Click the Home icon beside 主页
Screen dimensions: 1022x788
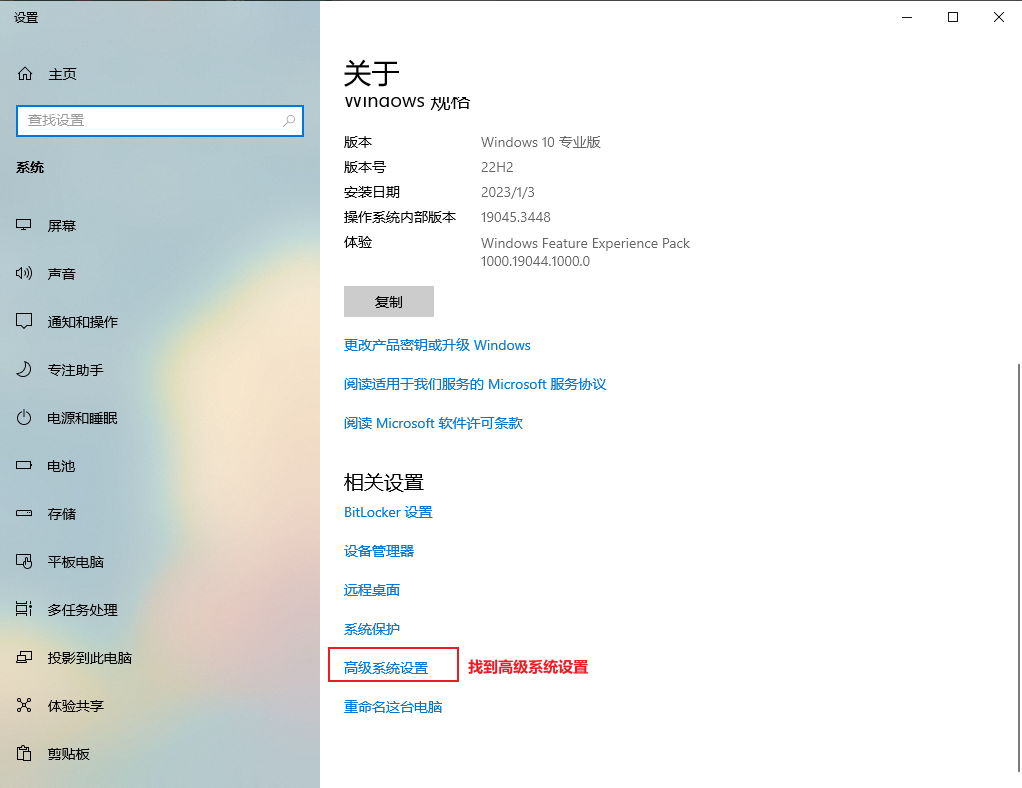click(25, 74)
